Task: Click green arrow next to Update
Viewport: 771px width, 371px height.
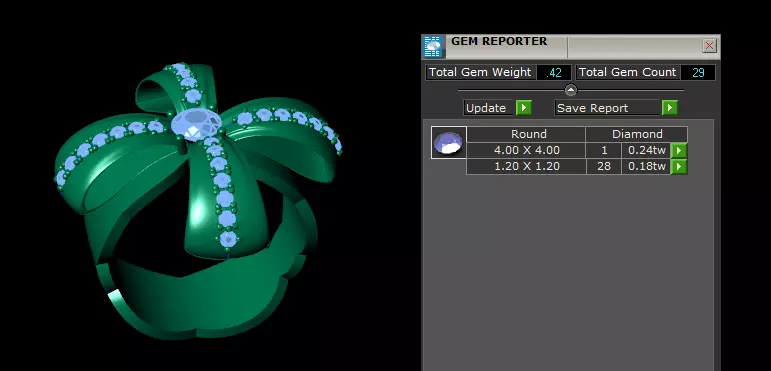Action: click(x=523, y=108)
